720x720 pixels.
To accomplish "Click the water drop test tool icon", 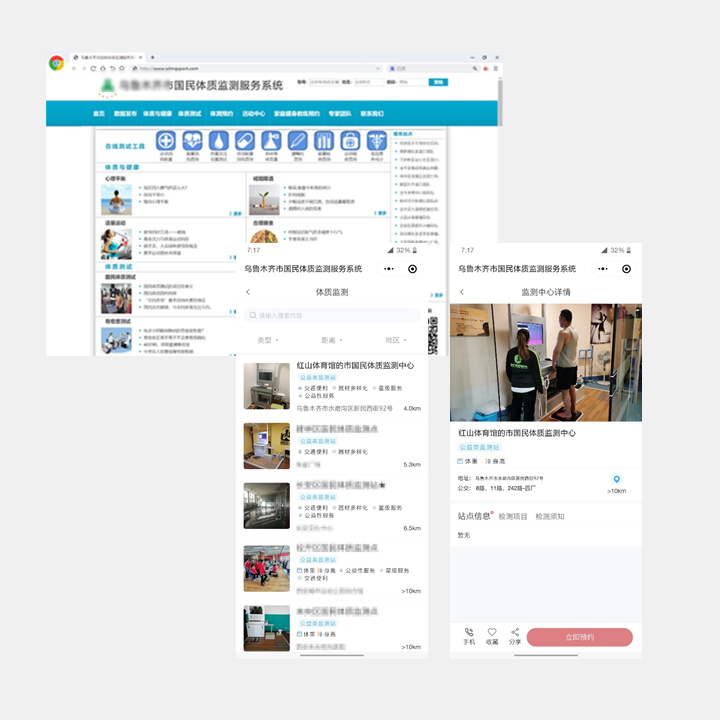I will (x=218, y=141).
